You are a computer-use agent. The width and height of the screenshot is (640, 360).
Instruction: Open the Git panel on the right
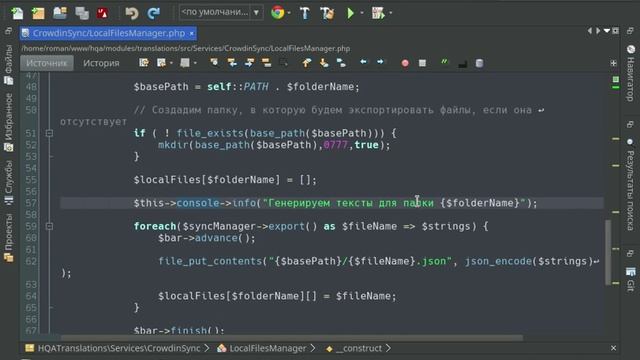[x=631, y=279]
